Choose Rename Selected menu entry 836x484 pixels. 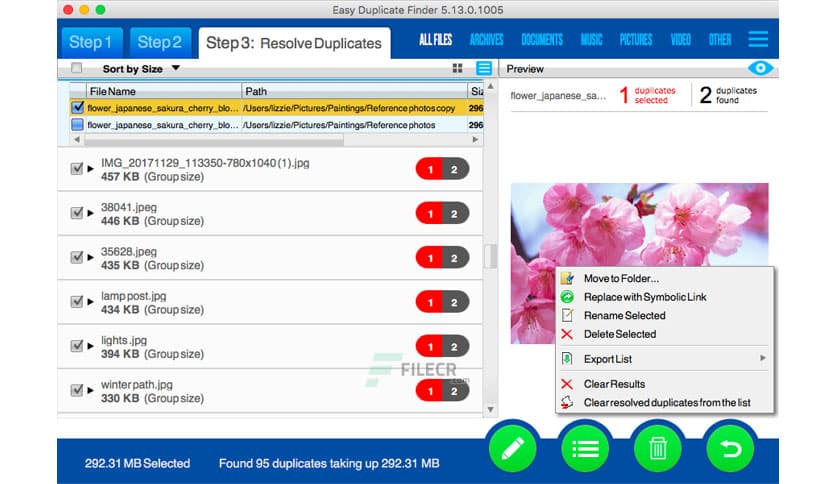pyautogui.click(x=665, y=316)
